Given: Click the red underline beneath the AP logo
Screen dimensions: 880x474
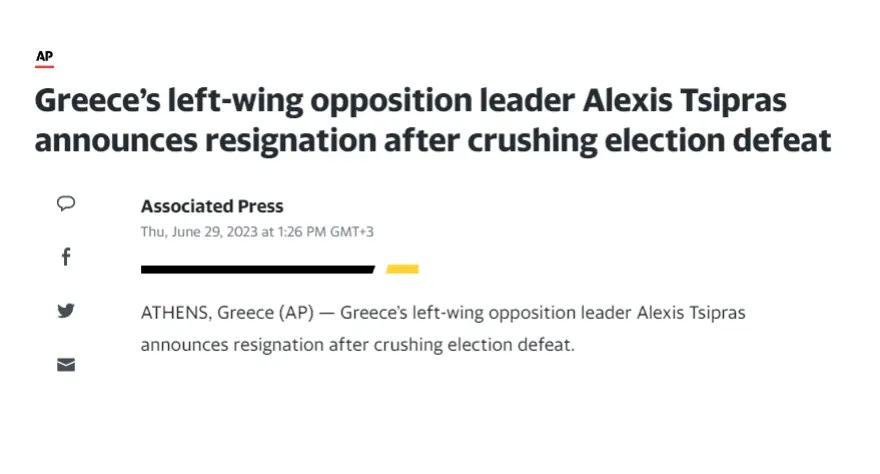Looking at the screenshot, I should (44, 67).
